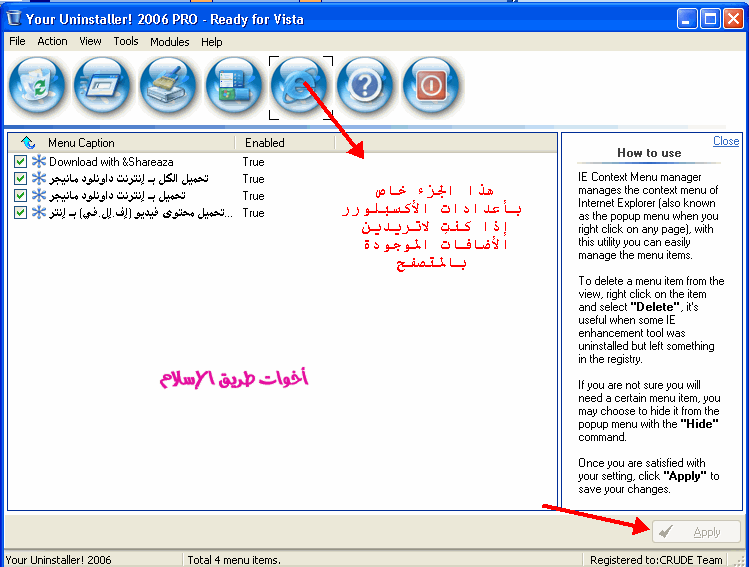Open the Help menu

tap(212, 42)
